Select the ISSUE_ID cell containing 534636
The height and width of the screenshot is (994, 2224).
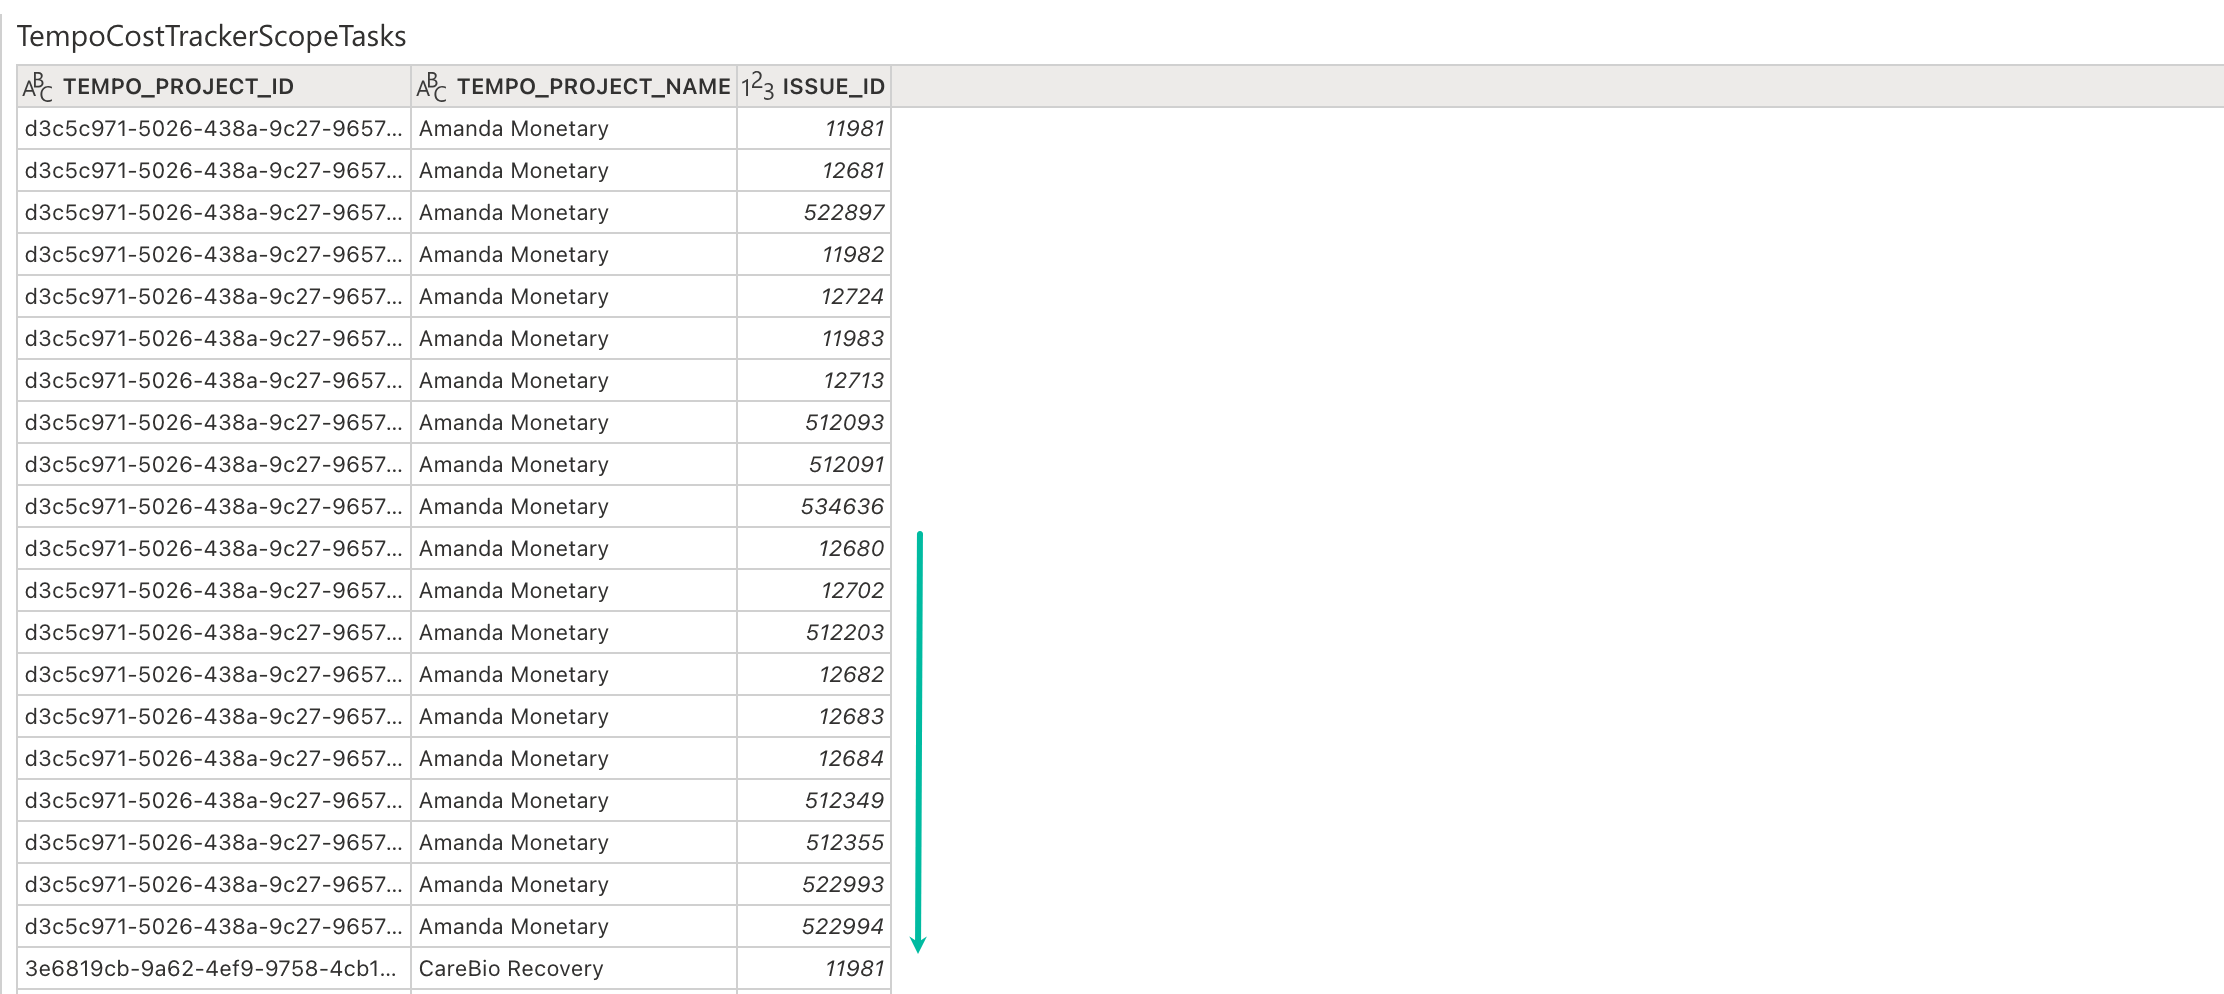[843, 506]
